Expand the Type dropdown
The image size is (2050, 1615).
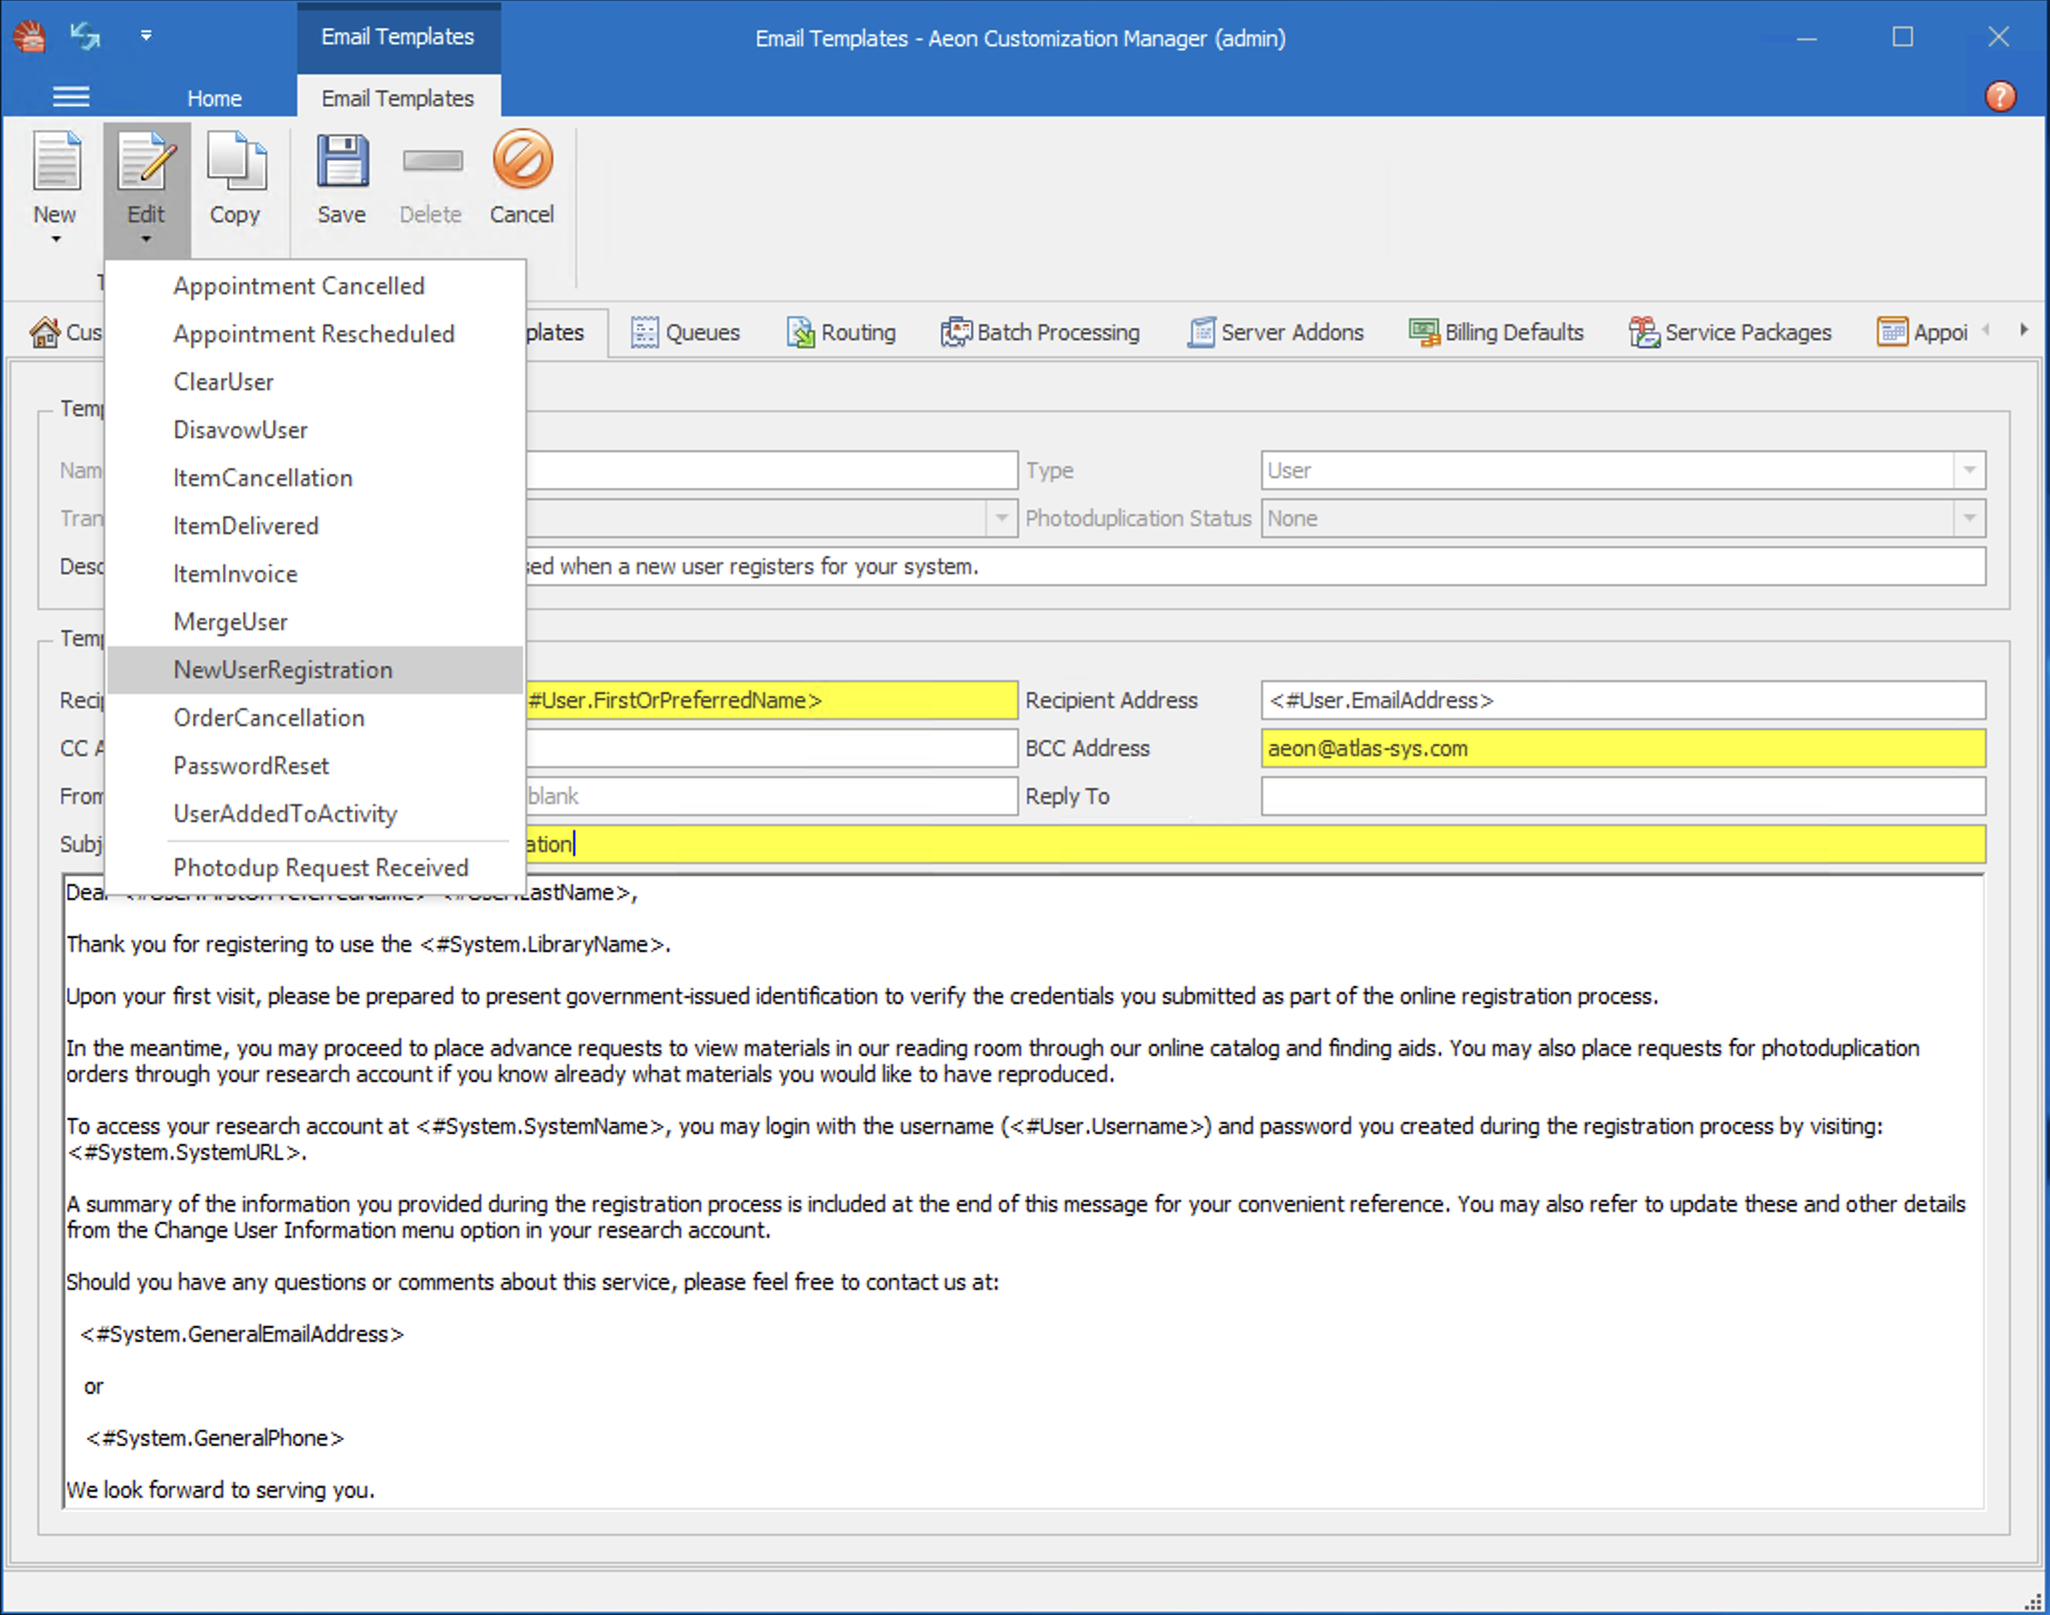(x=1969, y=470)
